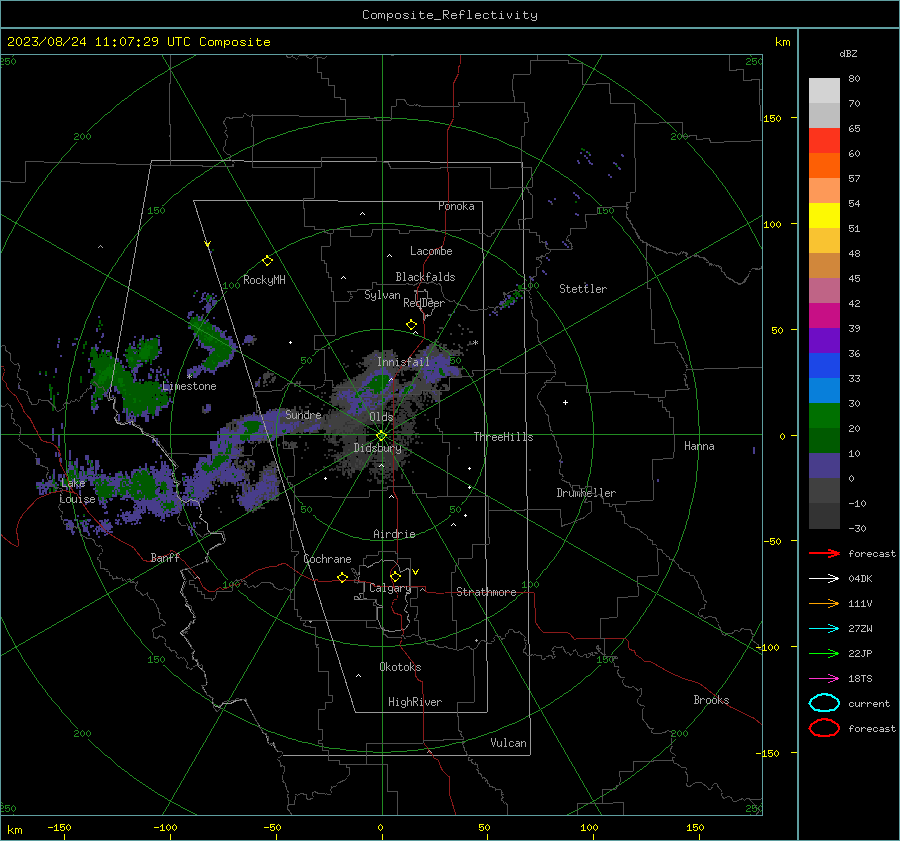Click the Vulcan town label

pyautogui.click(x=508, y=743)
